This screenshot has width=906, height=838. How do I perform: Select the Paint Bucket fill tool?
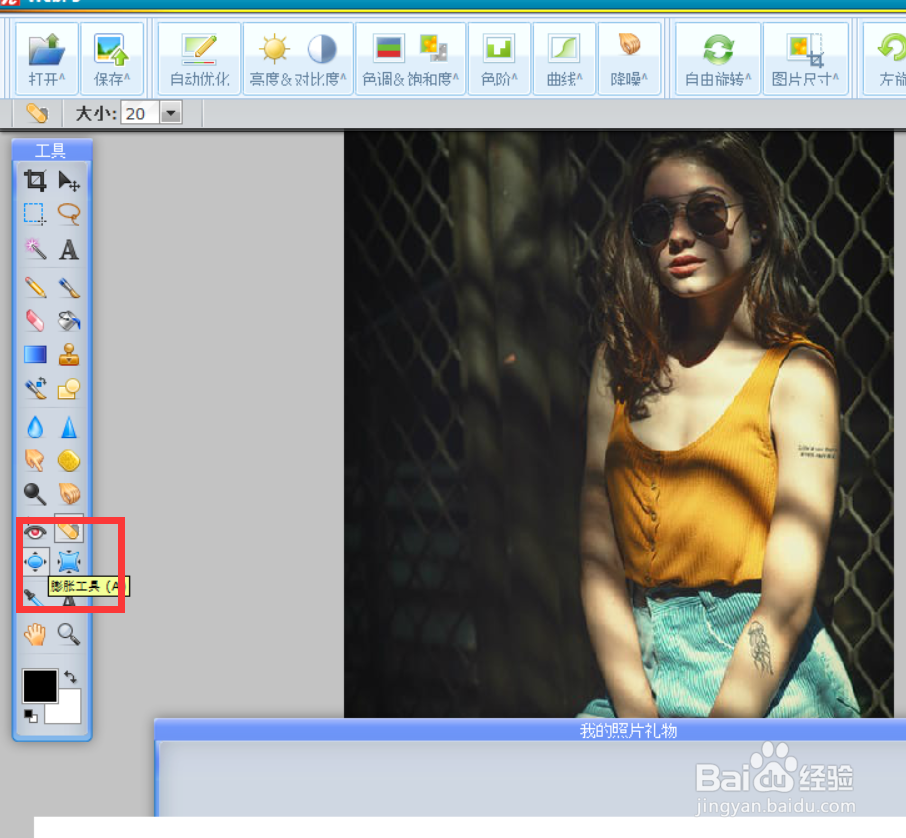click(x=69, y=321)
